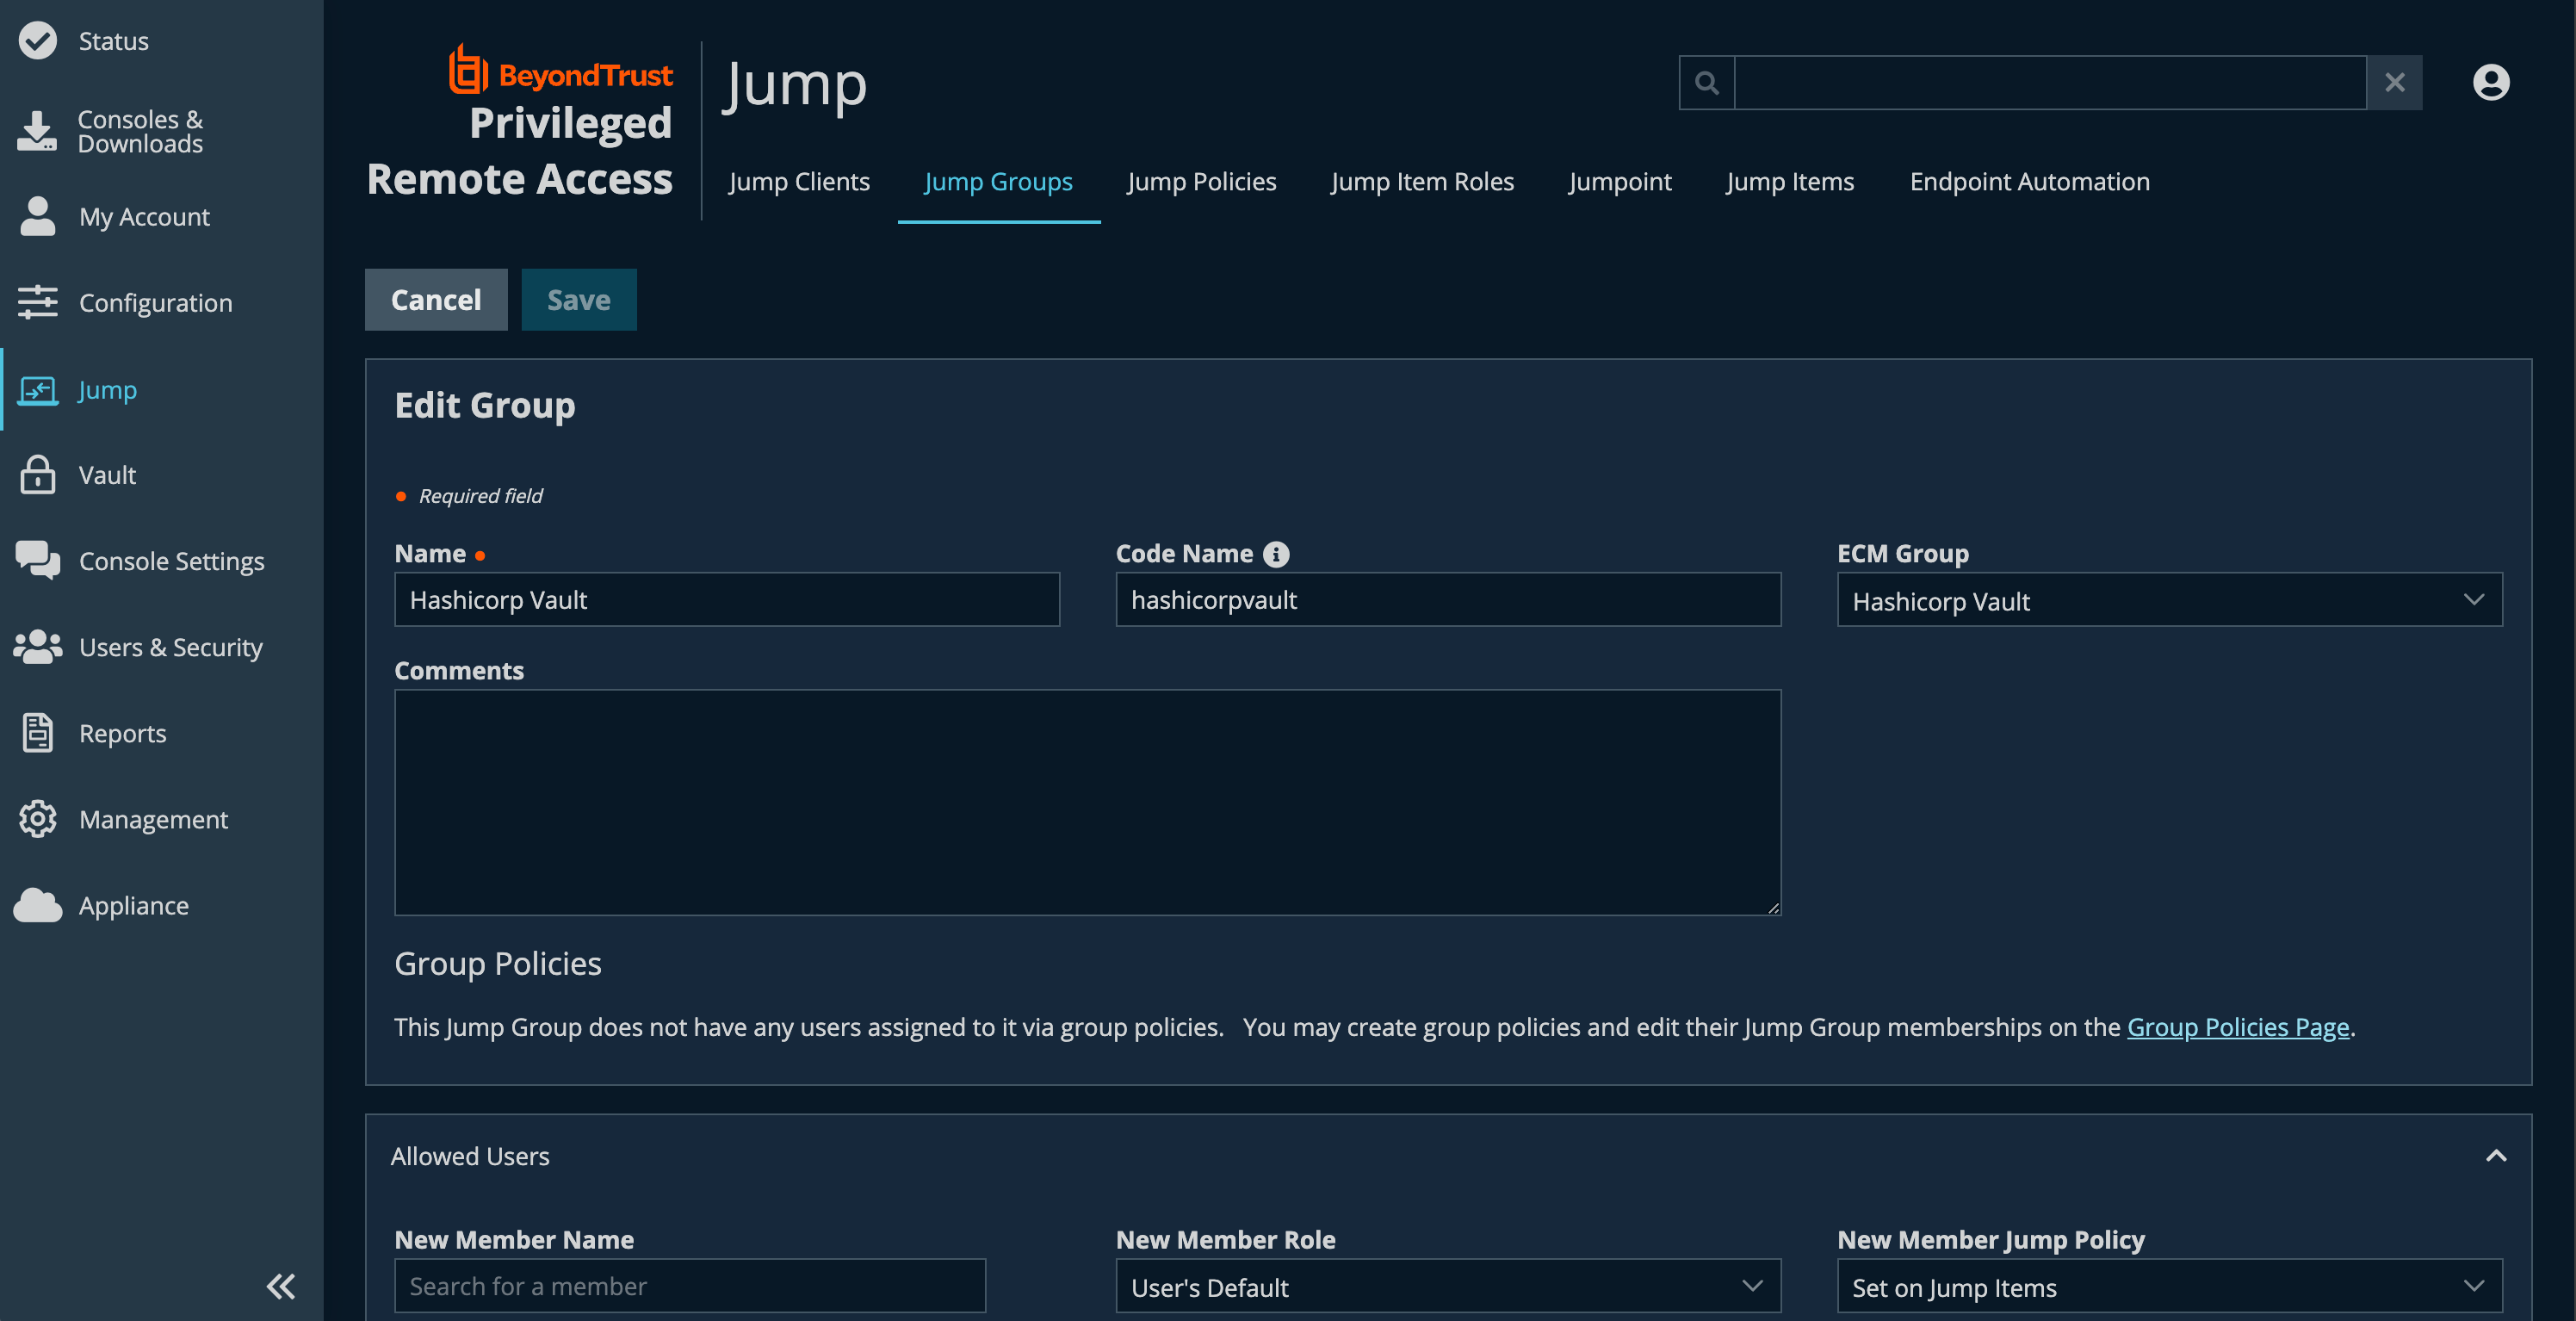The image size is (2576, 1321).
Task: Open Management menu item
Action: tap(153, 818)
